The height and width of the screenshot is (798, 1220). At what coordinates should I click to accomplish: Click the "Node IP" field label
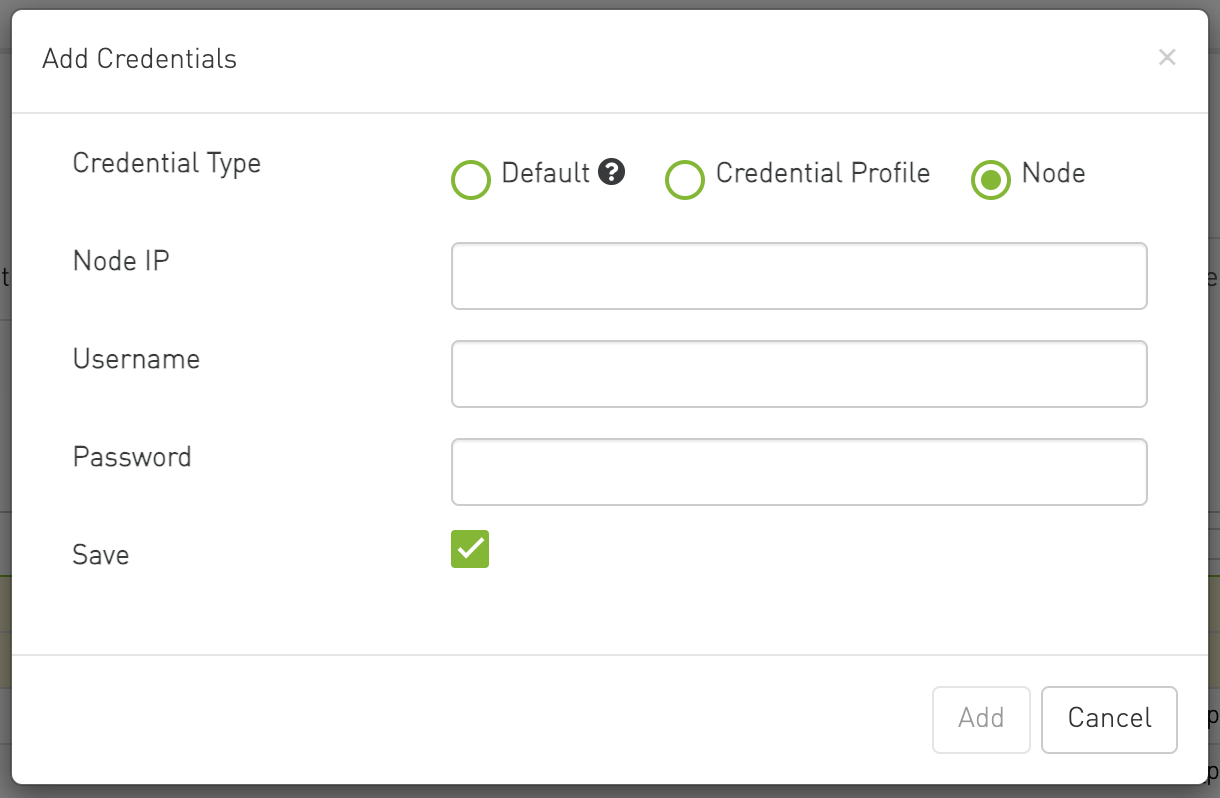(121, 261)
